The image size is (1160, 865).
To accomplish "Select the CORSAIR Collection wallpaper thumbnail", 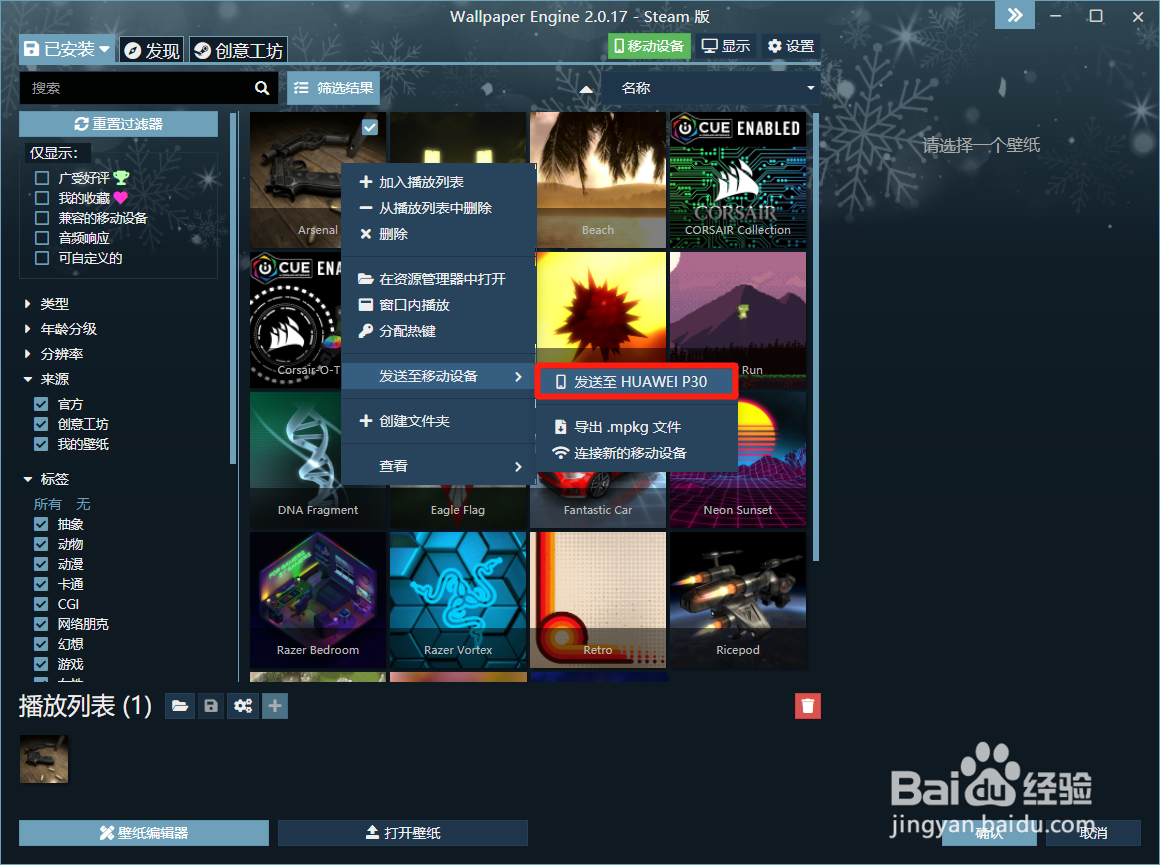I will point(738,180).
